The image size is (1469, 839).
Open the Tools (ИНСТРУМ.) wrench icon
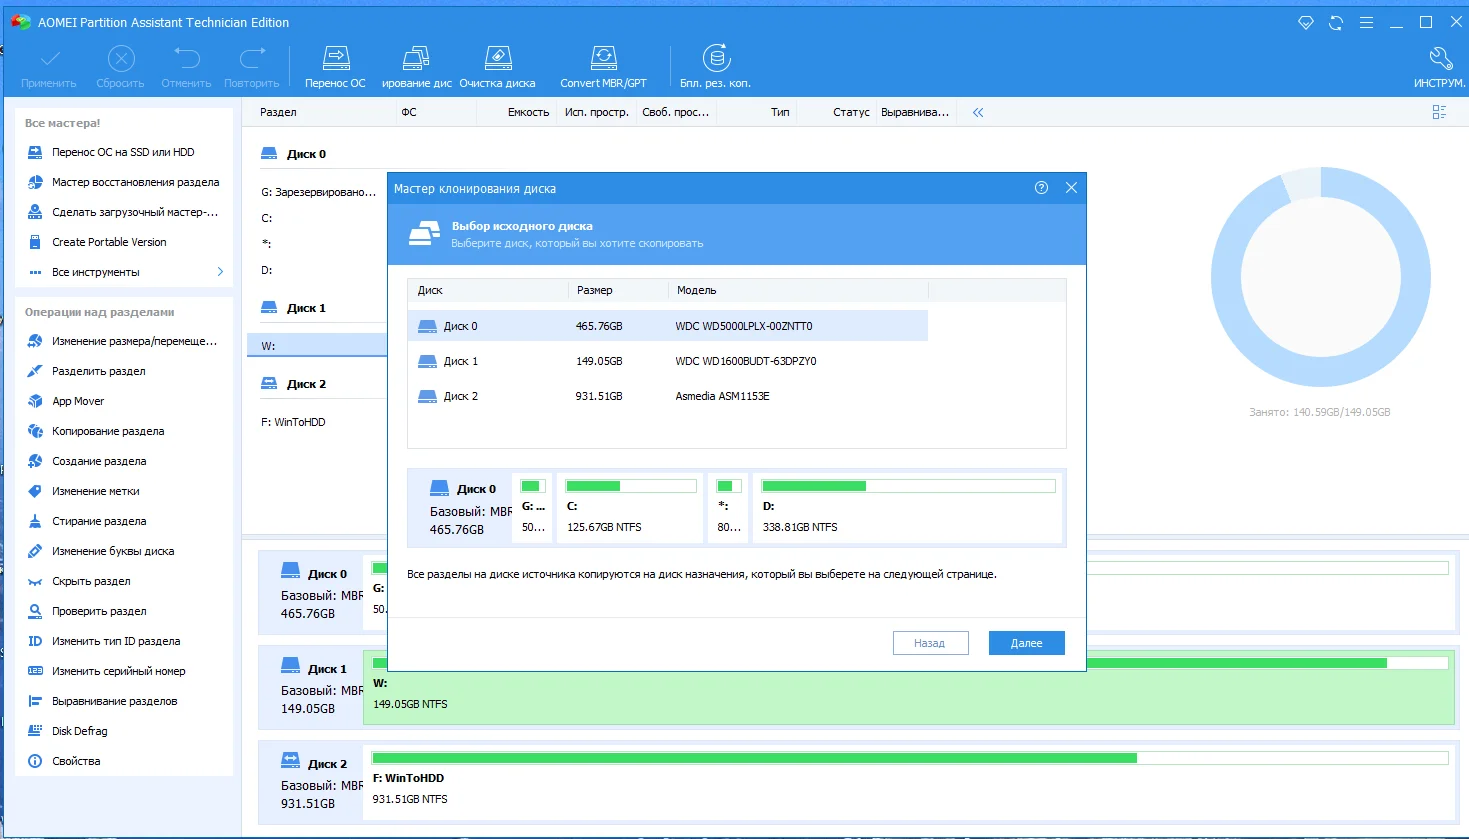(x=1440, y=58)
